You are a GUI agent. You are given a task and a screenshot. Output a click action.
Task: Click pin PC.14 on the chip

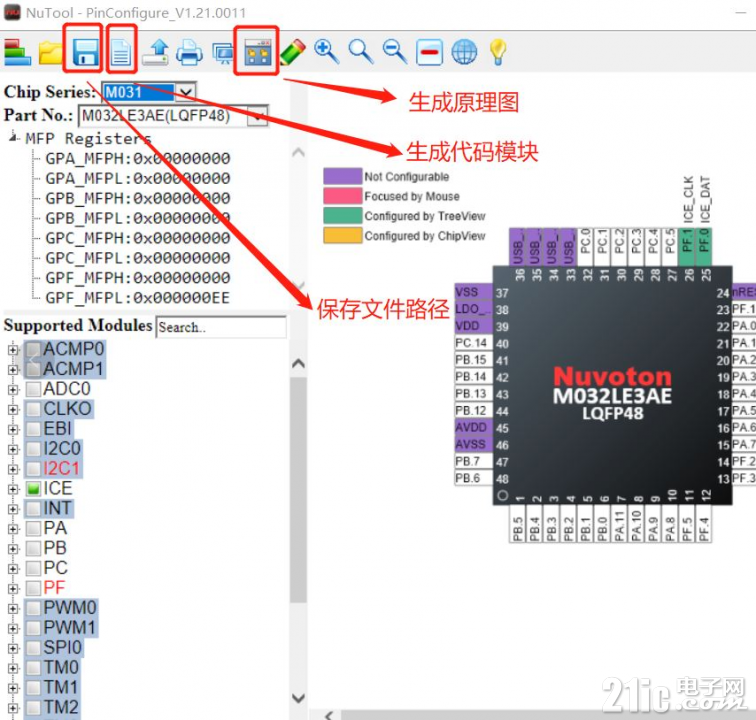point(473,343)
